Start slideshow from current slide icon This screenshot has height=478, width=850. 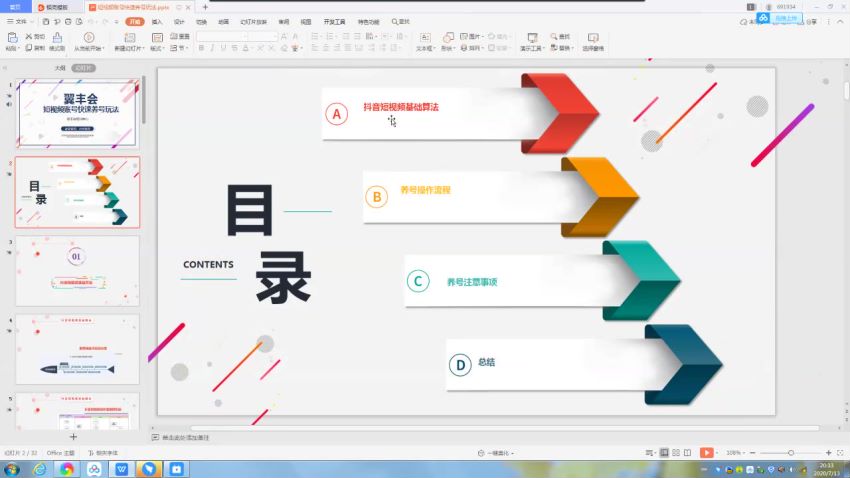(89, 37)
